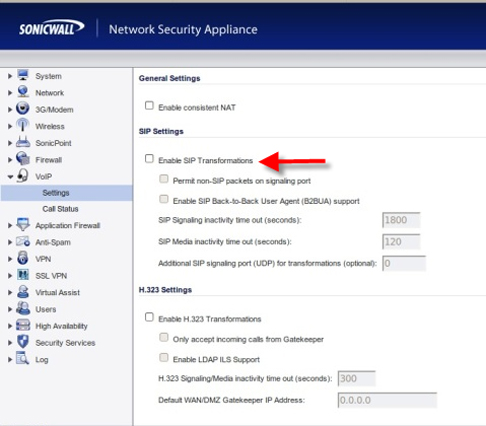
Task: Click the General Settings heading
Action: 170,78
